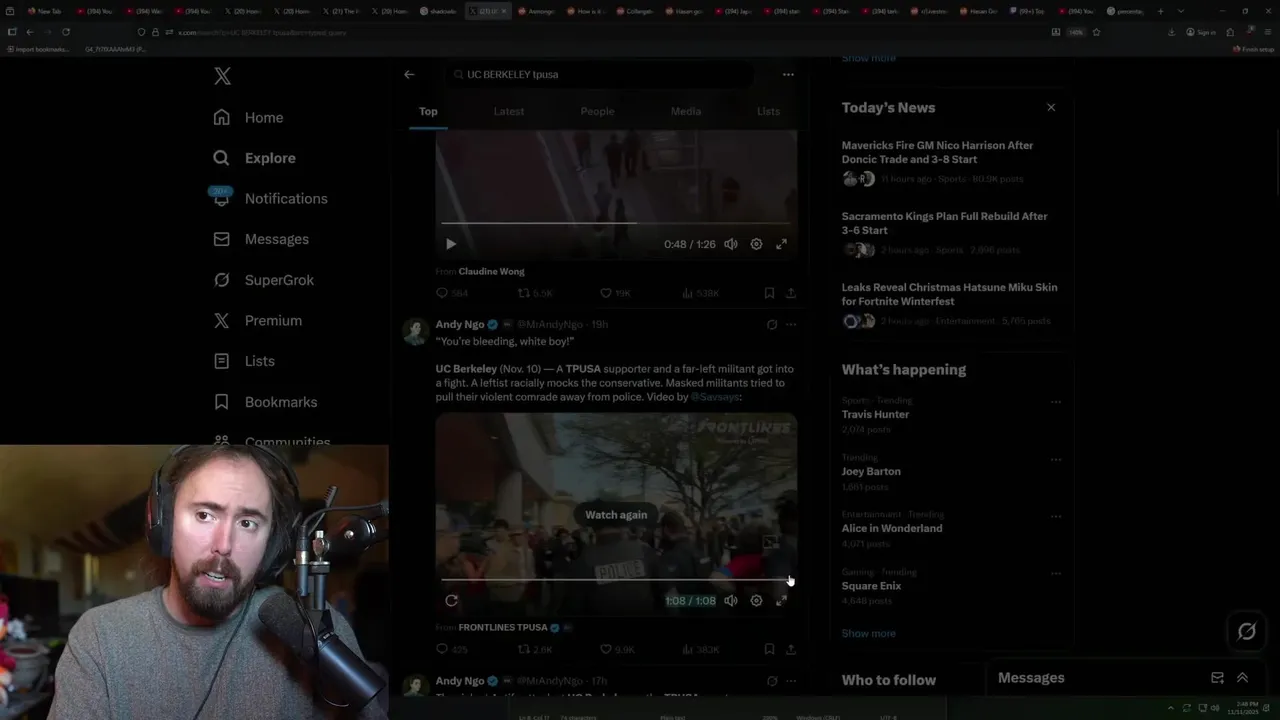This screenshot has width=1280, height=720.
Task: Seek the first video's progress bar
Action: click(616, 223)
